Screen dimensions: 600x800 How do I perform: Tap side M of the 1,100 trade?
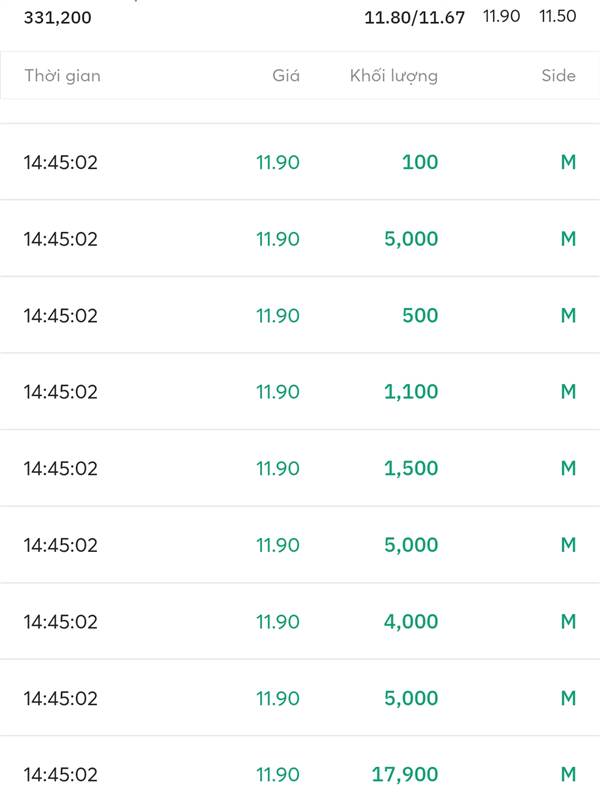[x=568, y=392]
